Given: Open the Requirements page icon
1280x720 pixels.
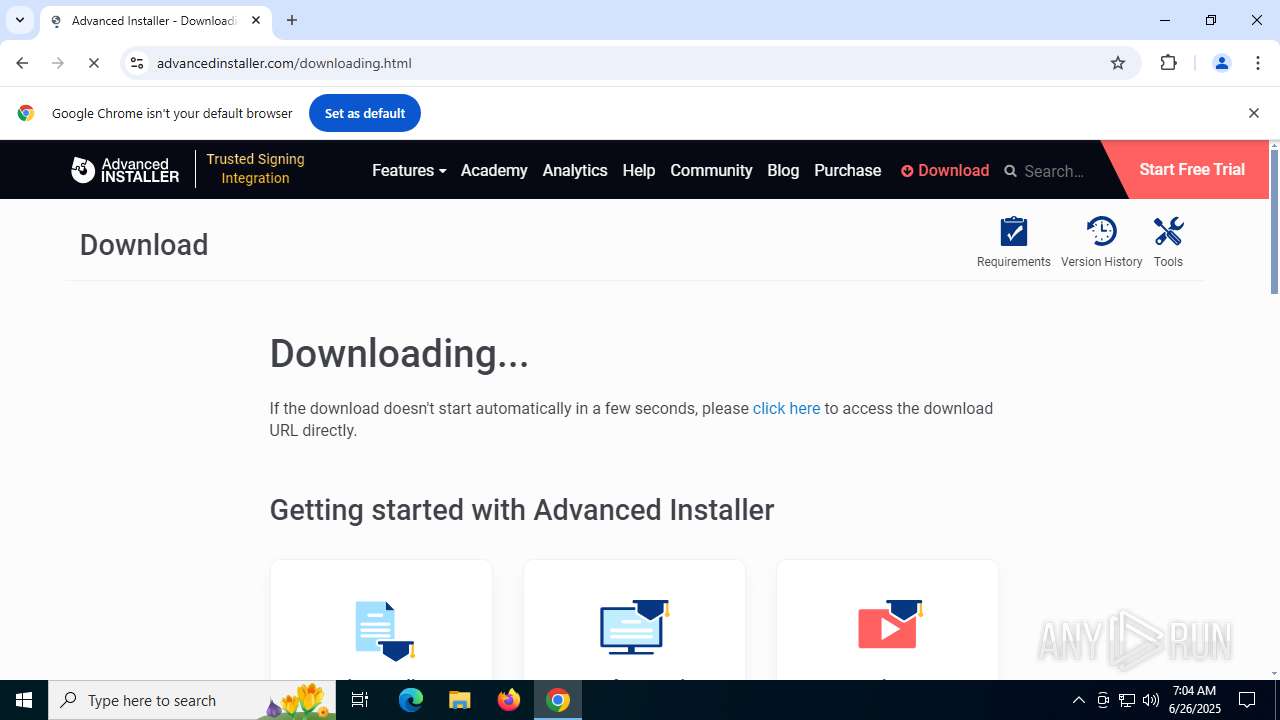Looking at the screenshot, I should tap(1013, 232).
